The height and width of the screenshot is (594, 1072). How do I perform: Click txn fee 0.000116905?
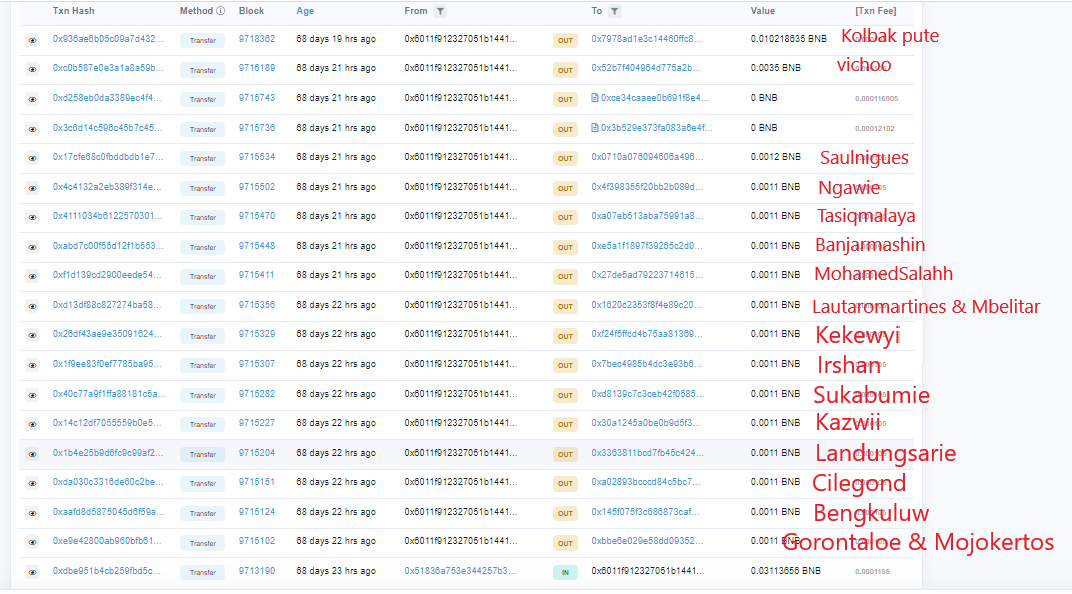(876, 98)
